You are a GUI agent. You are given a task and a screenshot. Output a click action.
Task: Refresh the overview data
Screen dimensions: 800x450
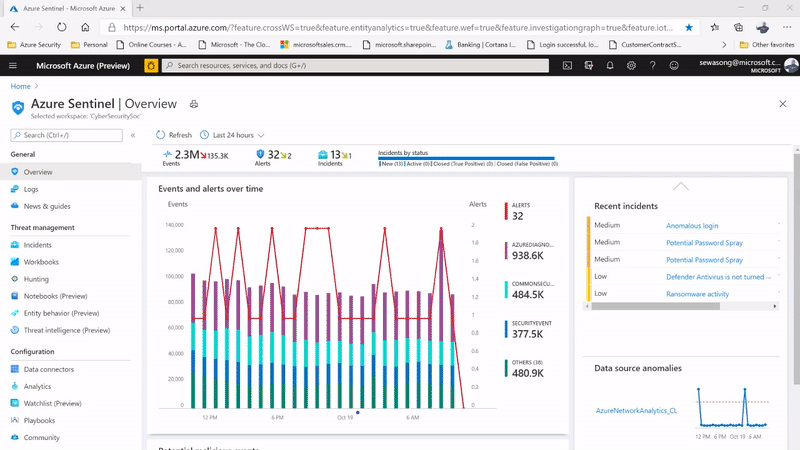click(x=174, y=135)
